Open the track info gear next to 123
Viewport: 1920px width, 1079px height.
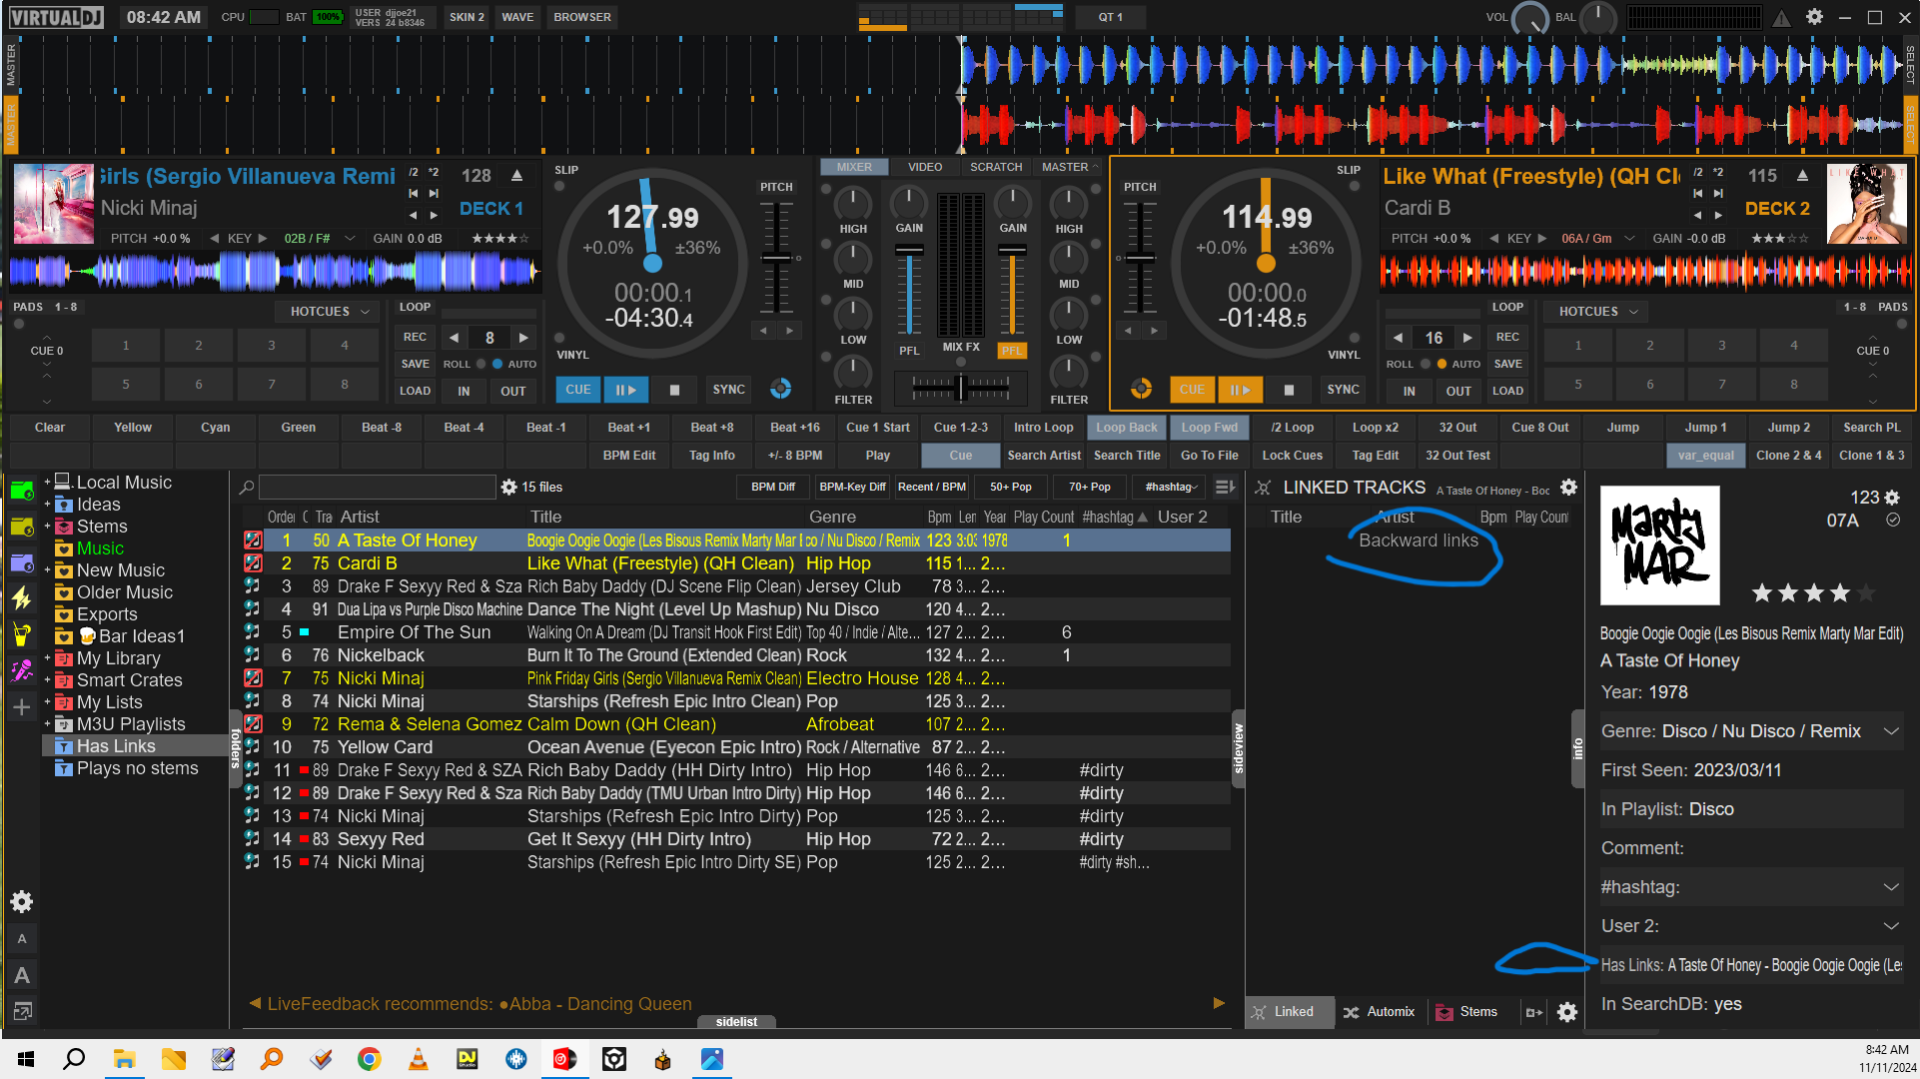pos(1892,497)
